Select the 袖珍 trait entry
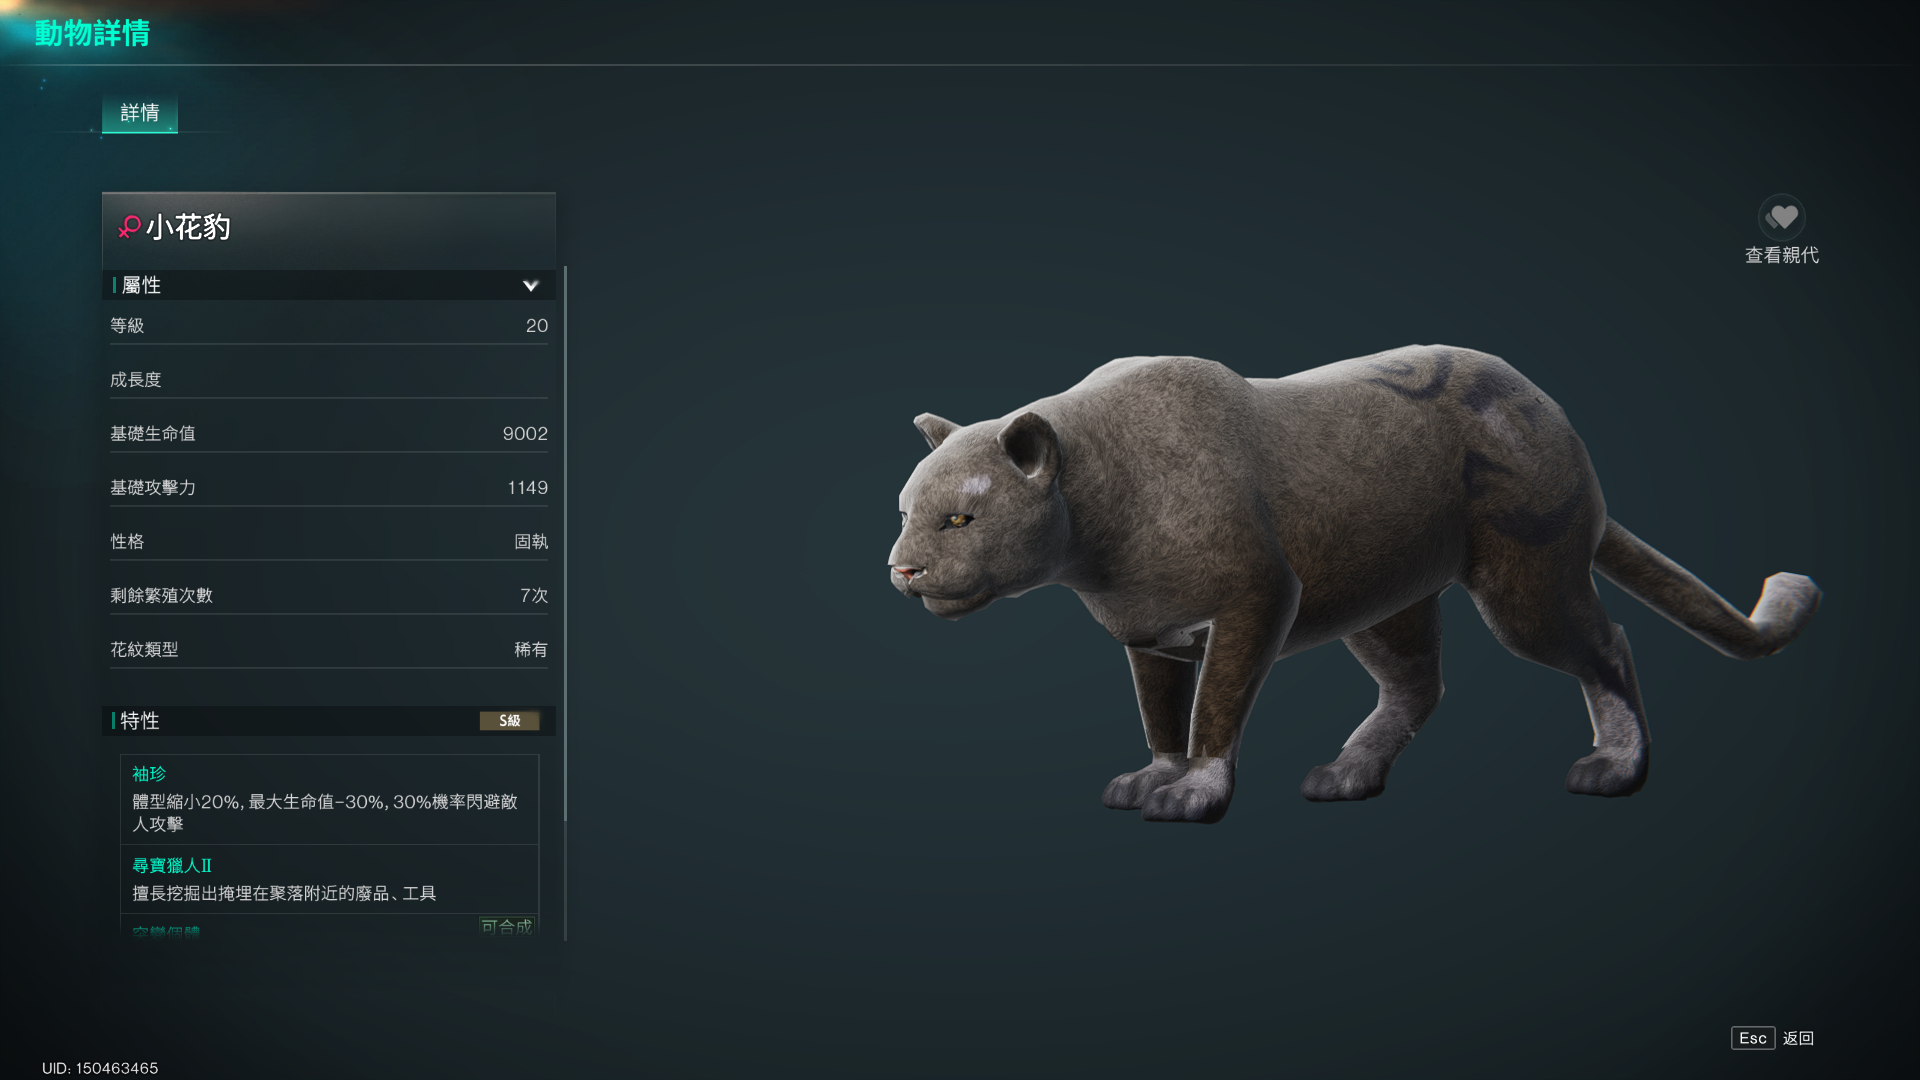The width and height of the screenshot is (1920, 1080). click(329, 800)
